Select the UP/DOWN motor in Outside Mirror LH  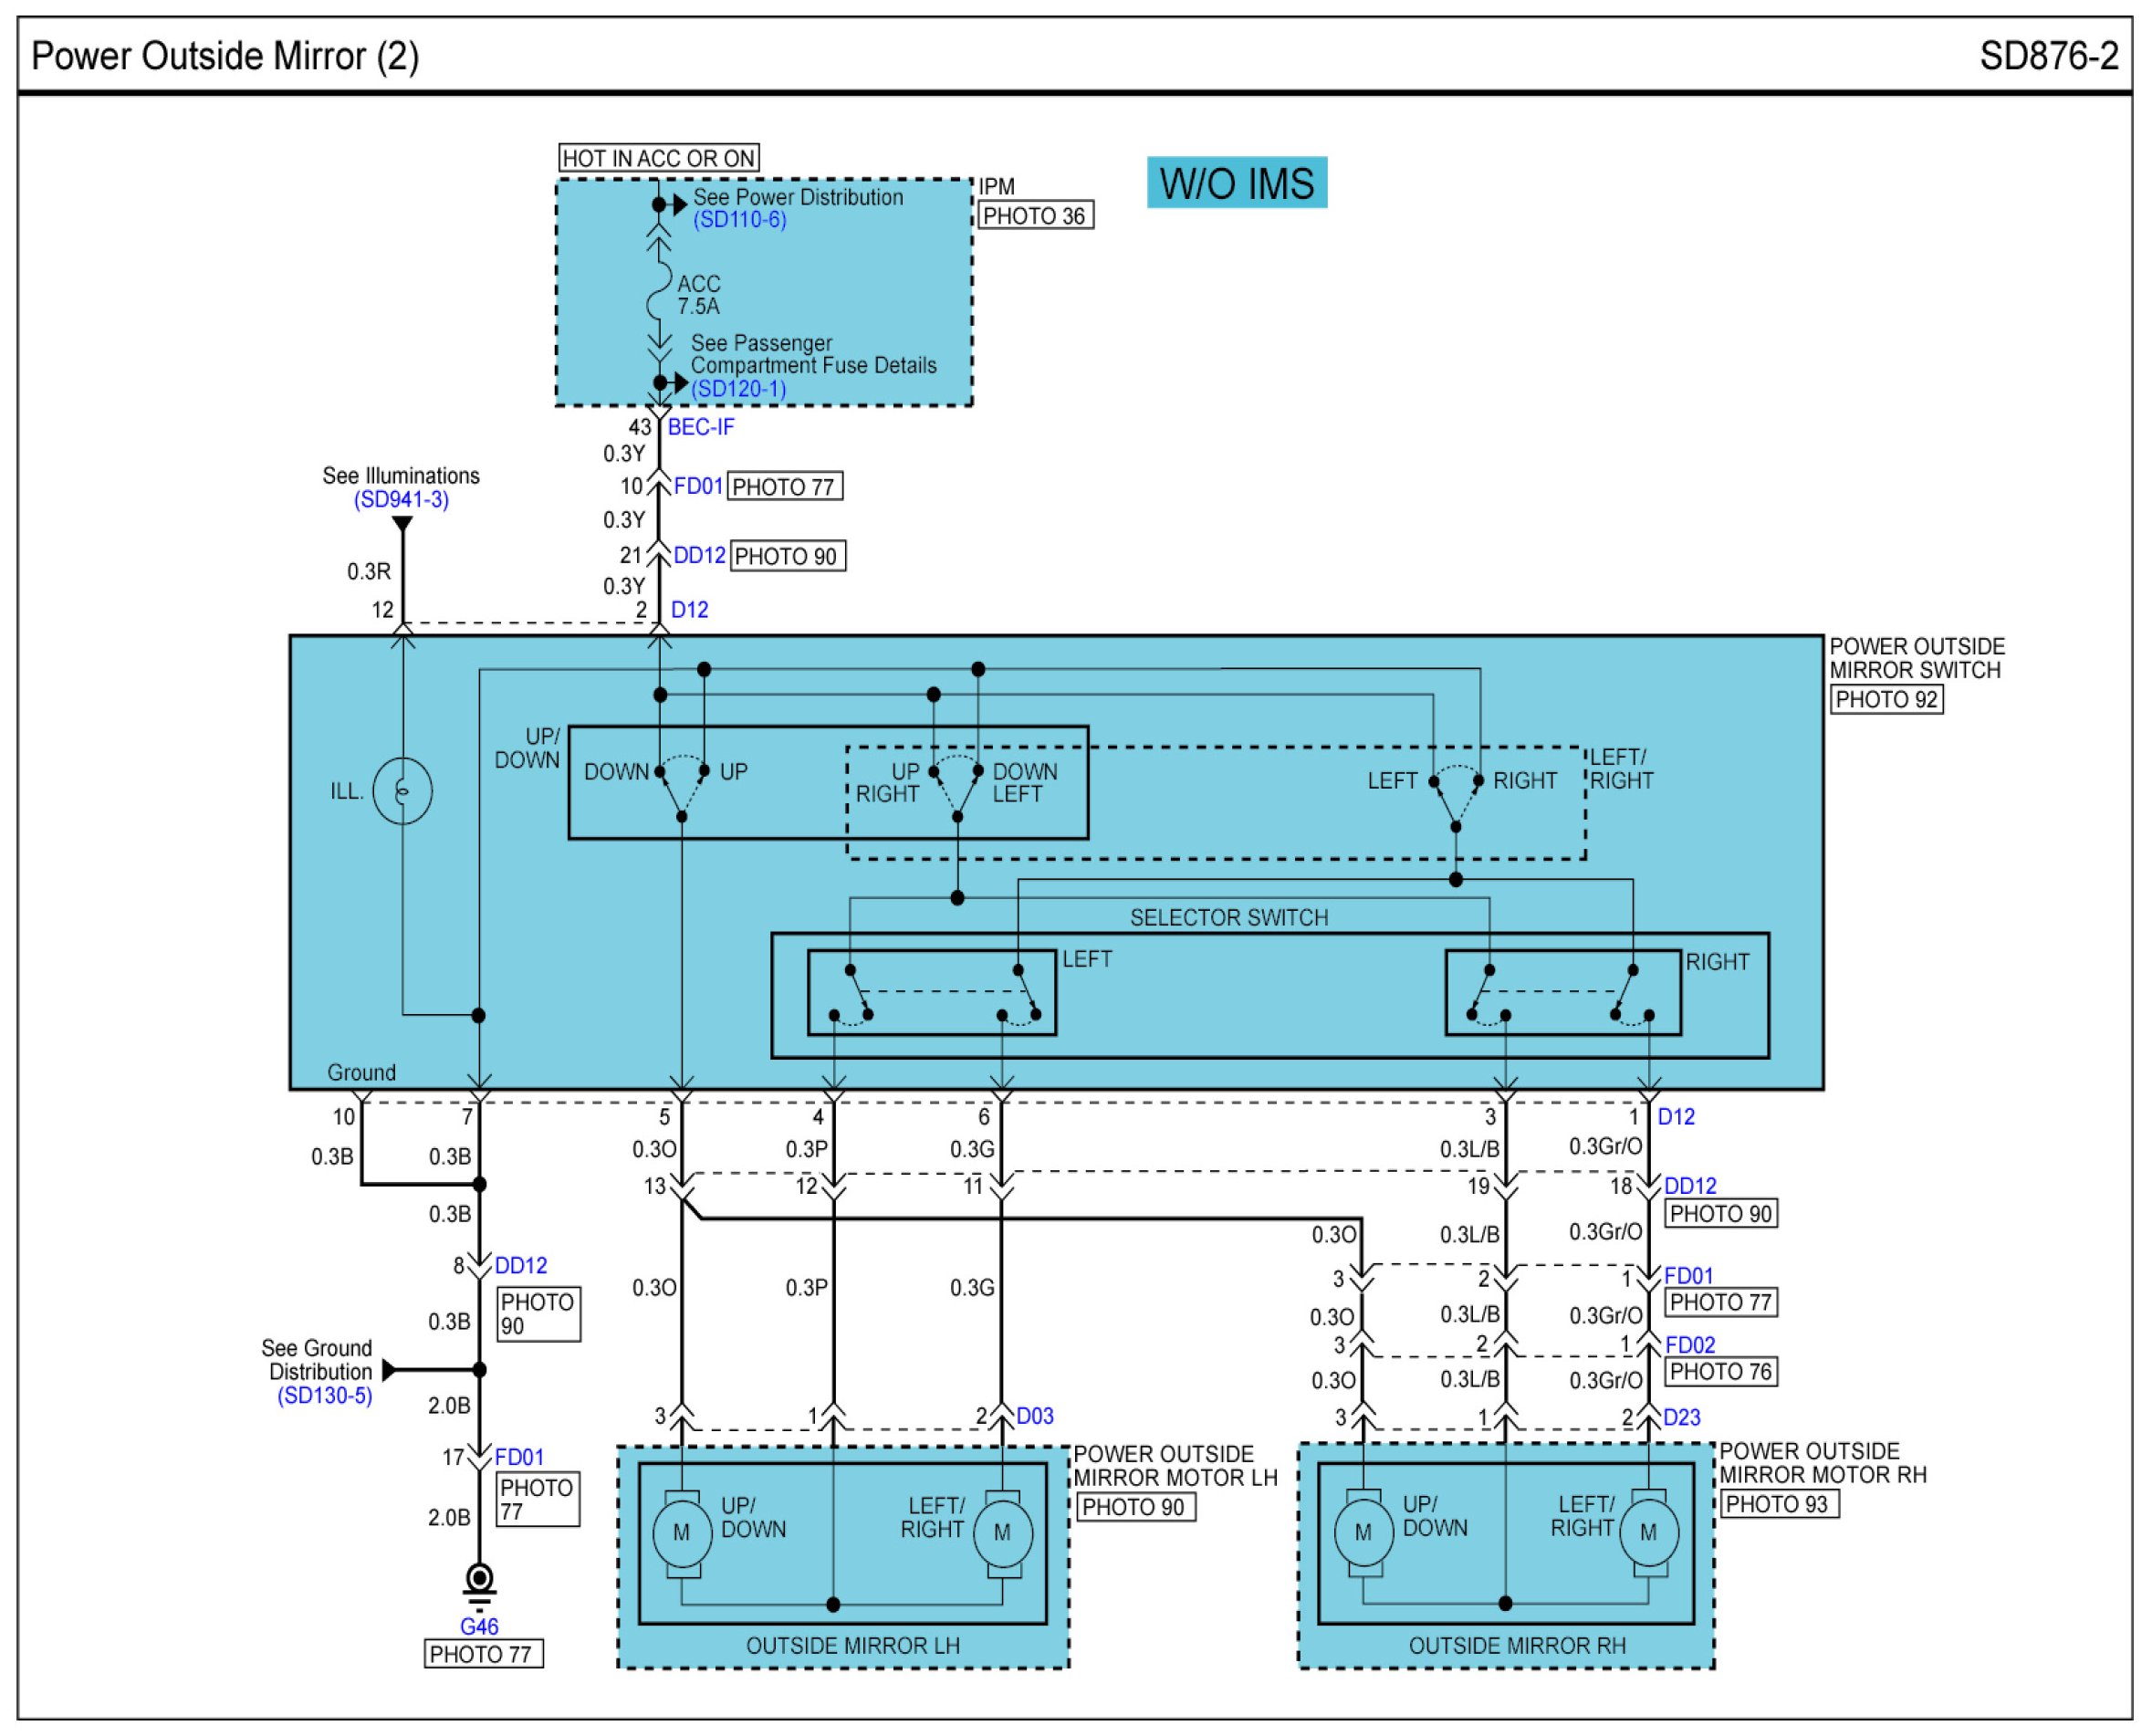[x=681, y=1533]
